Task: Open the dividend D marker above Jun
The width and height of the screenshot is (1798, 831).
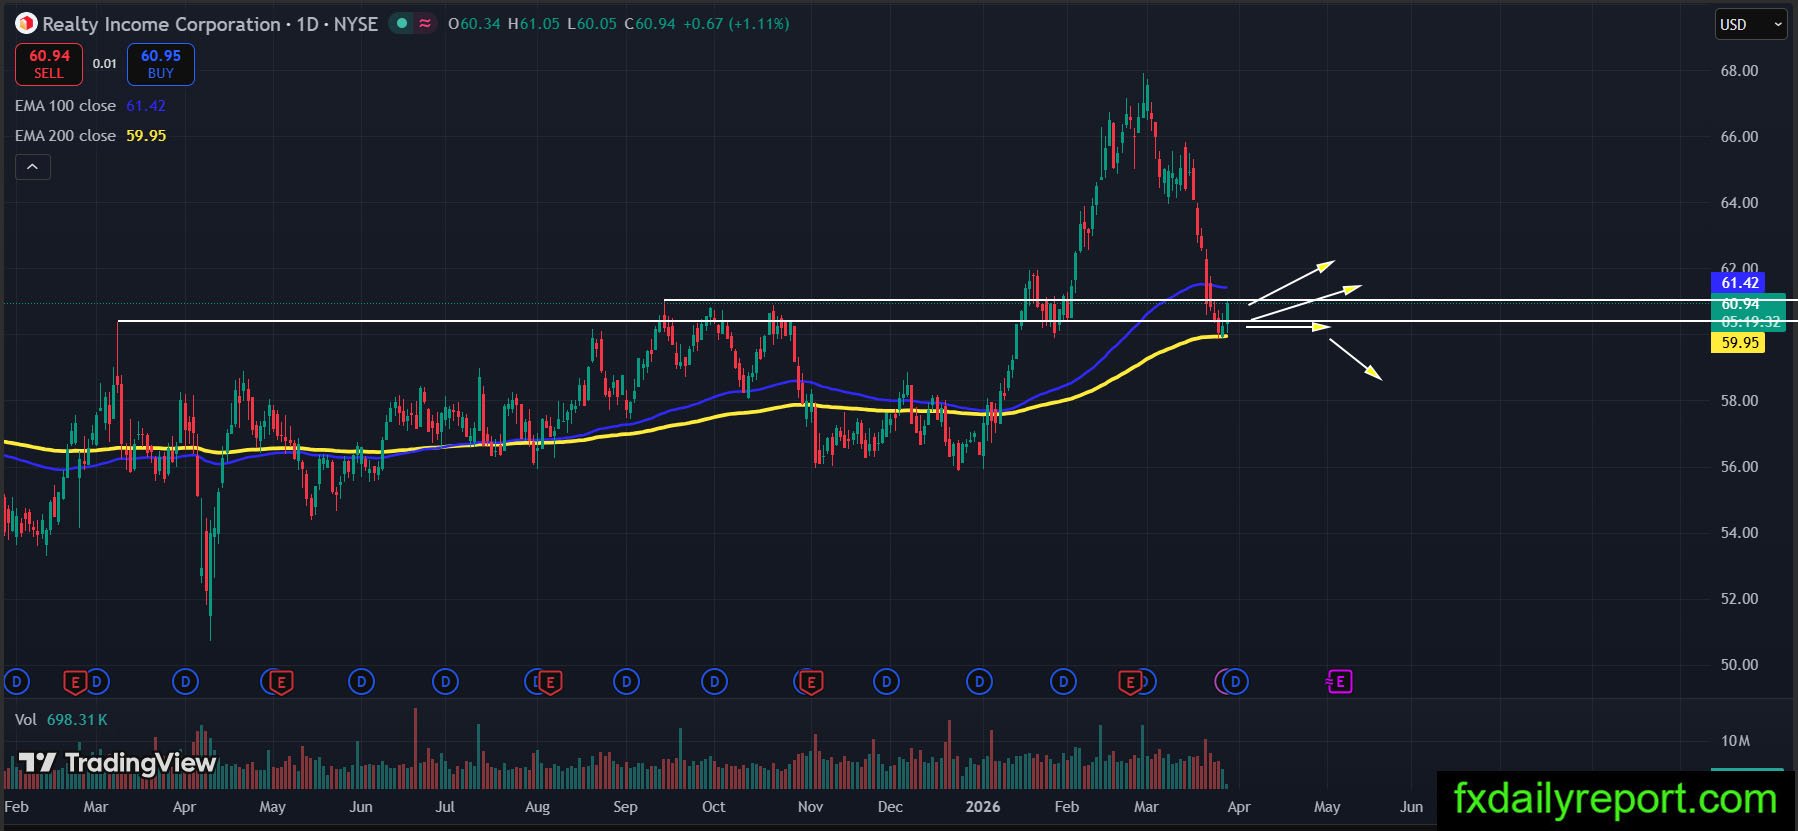Action: click(361, 682)
